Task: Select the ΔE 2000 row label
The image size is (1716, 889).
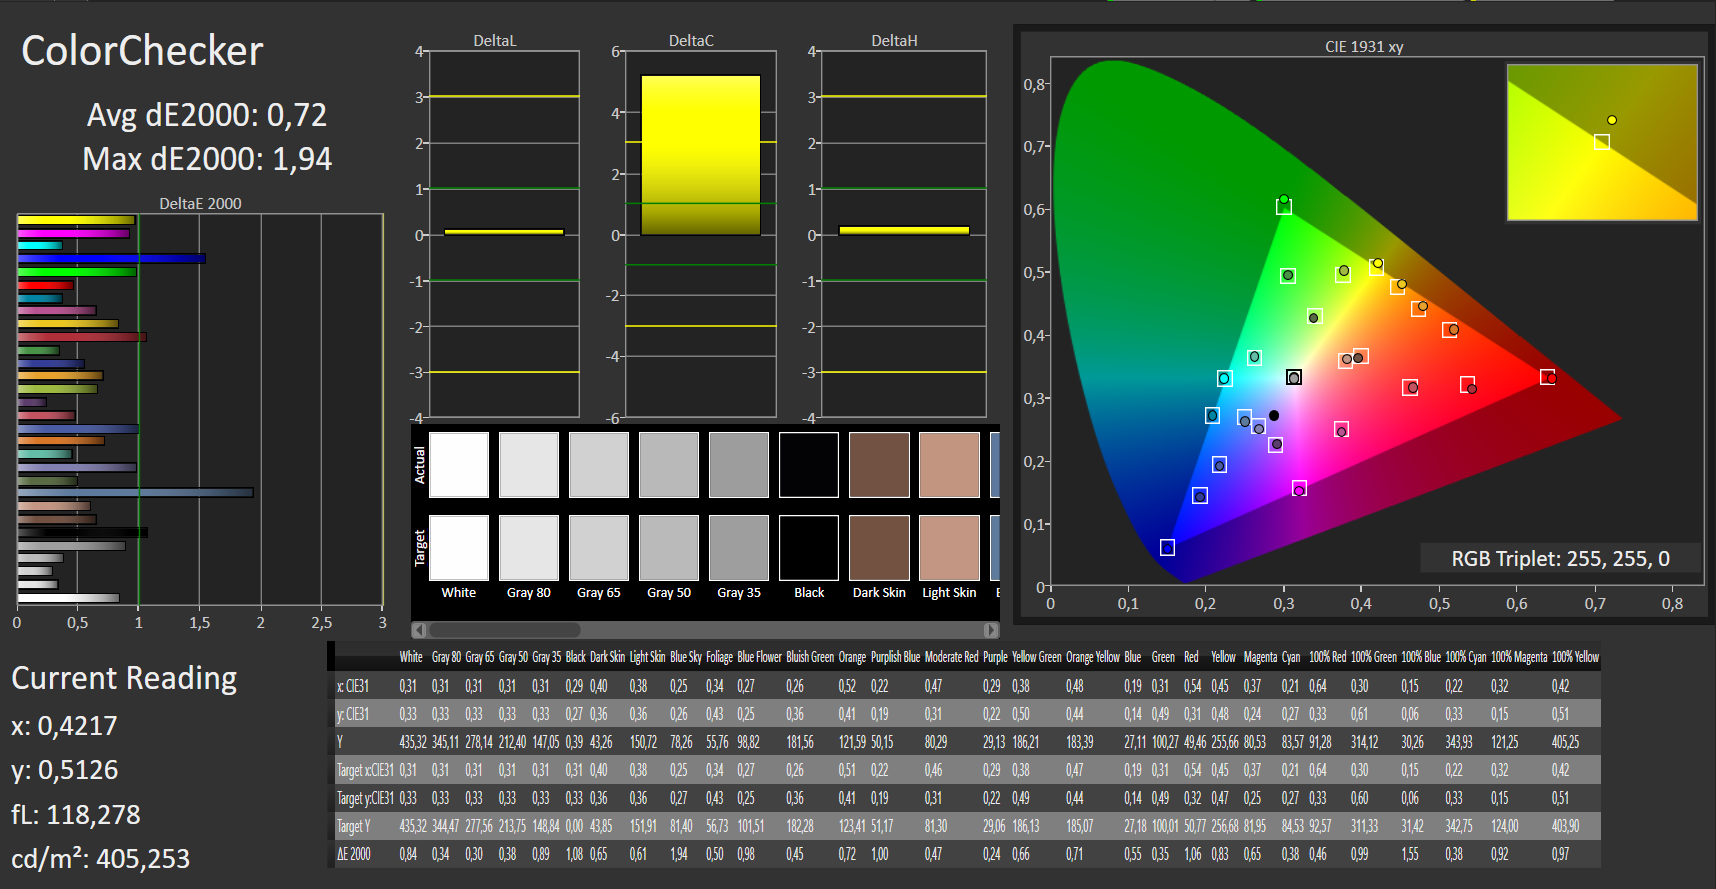Action: coord(354,854)
